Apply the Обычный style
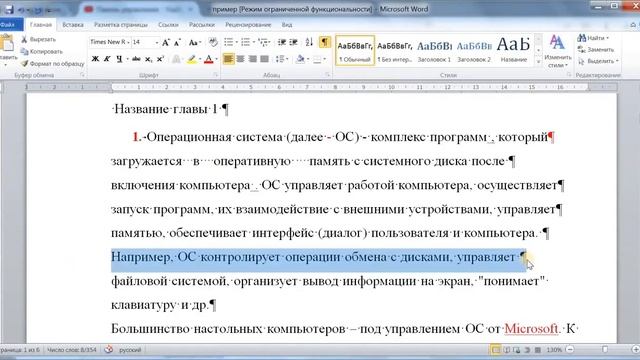 [x=355, y=51]
